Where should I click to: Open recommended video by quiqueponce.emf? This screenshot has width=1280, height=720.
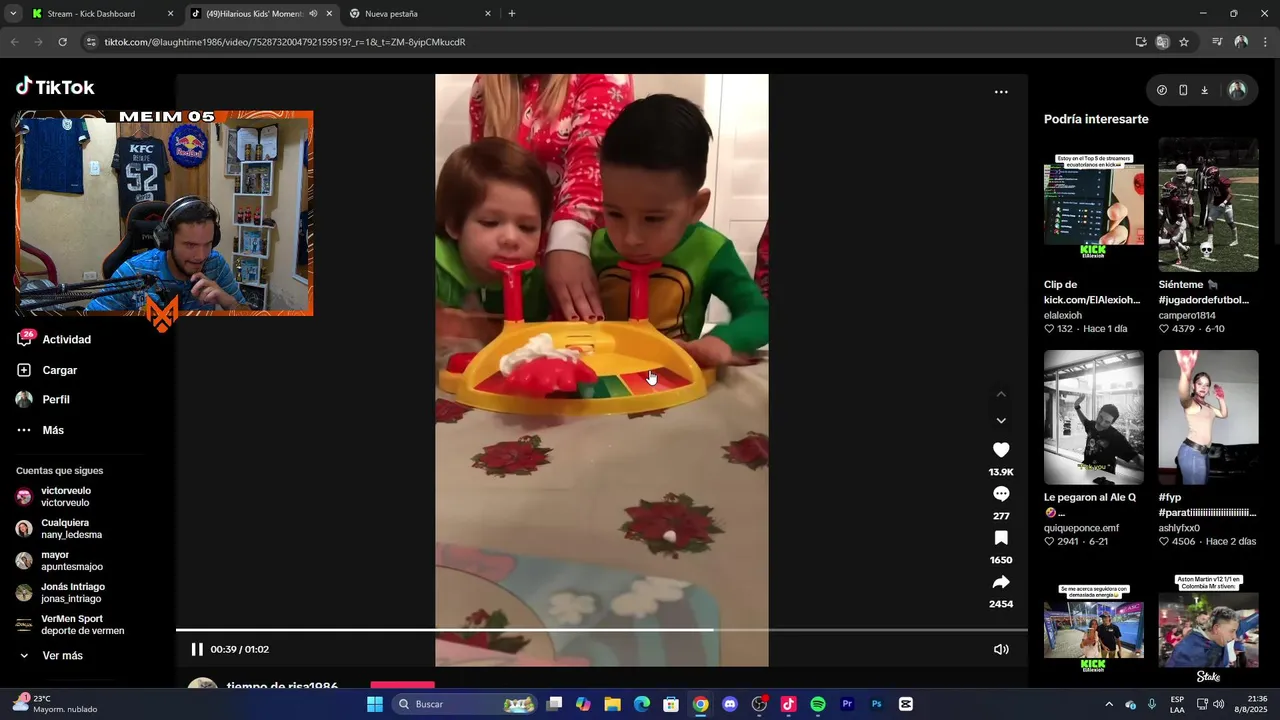click(1094, 418)
